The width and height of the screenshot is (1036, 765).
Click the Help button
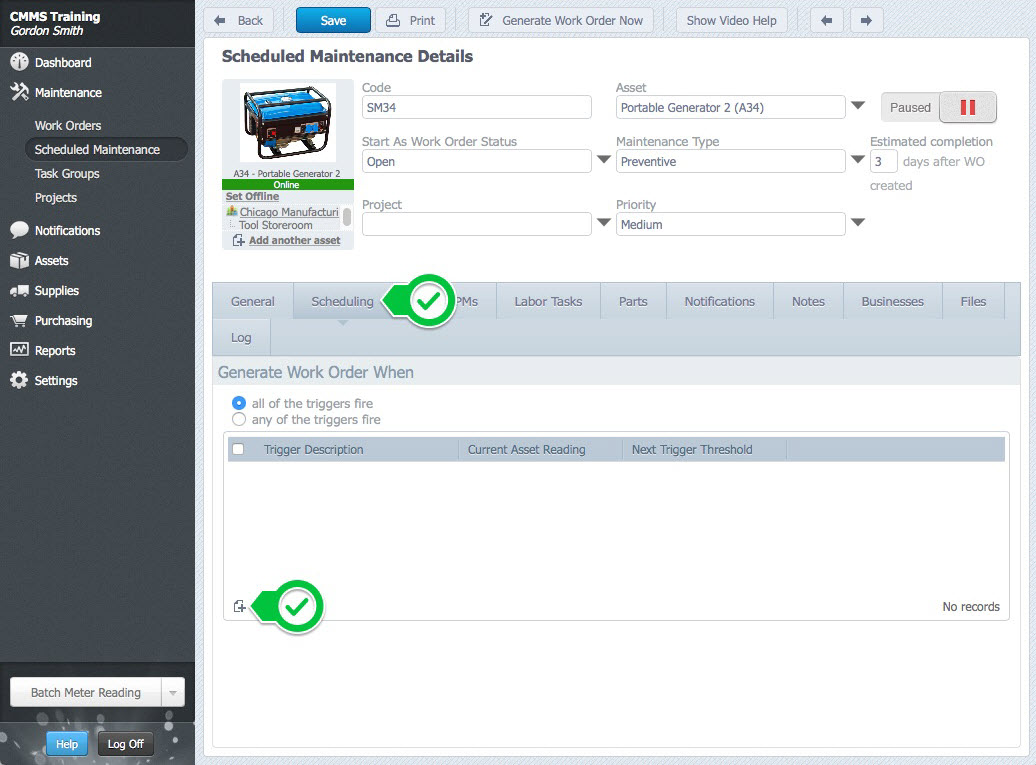coord(67,744)
